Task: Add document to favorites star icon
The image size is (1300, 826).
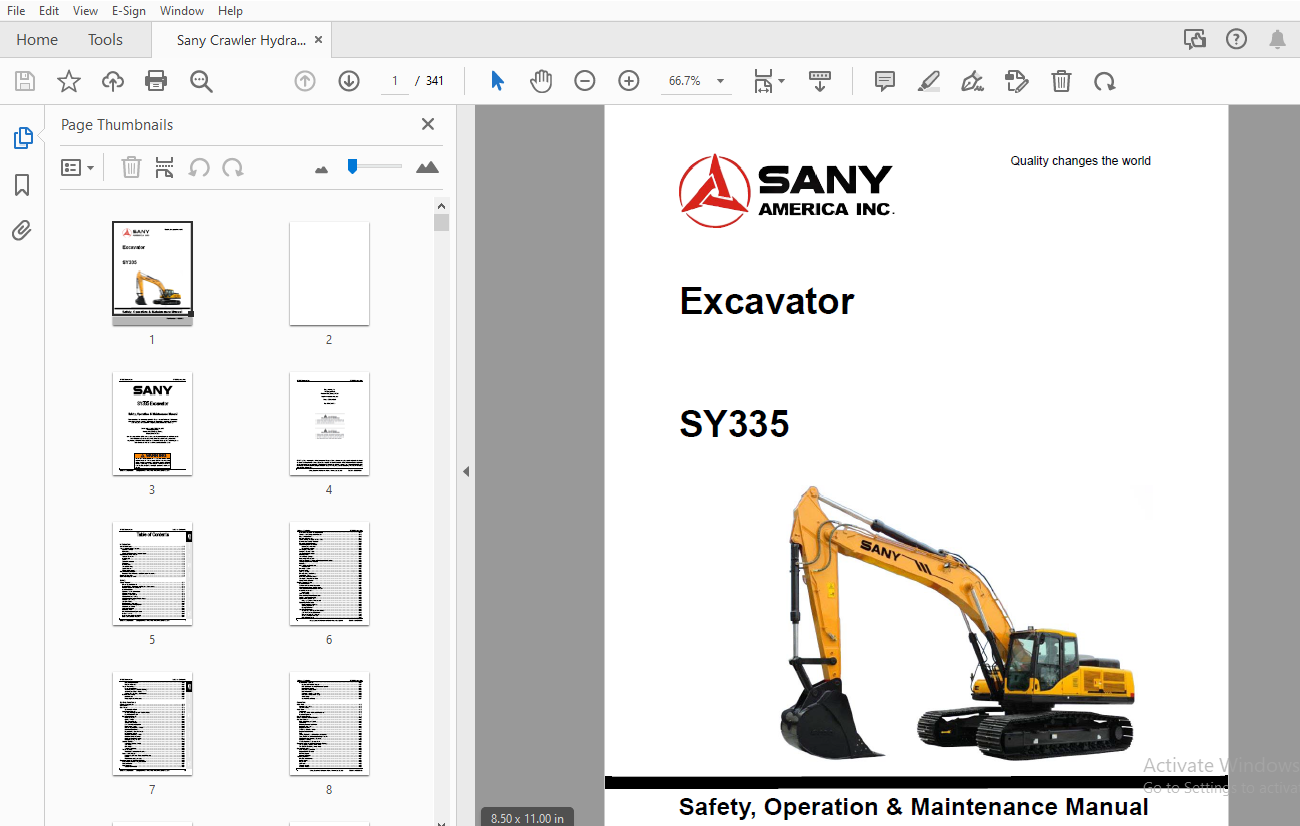Action: point(69,81)
